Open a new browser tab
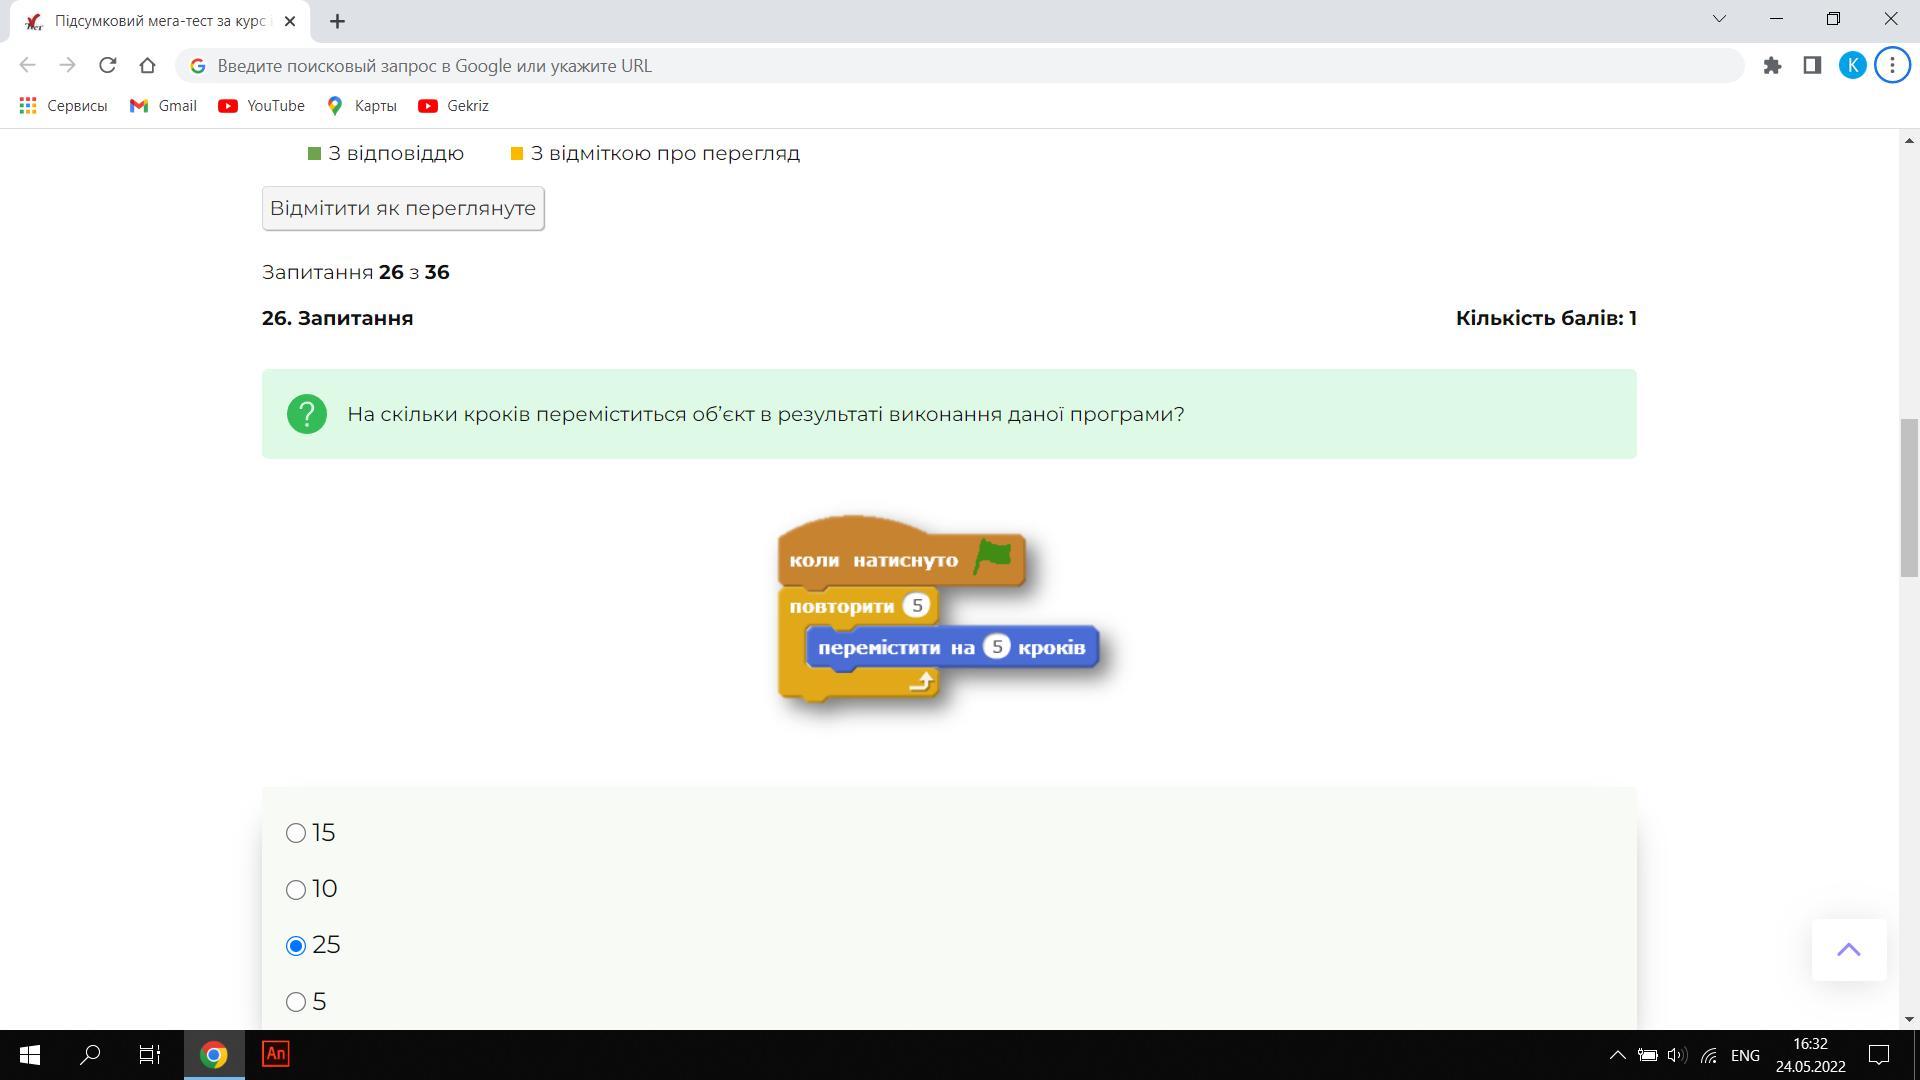Viewport: 1920px width, 1080px height. (337, 21)
